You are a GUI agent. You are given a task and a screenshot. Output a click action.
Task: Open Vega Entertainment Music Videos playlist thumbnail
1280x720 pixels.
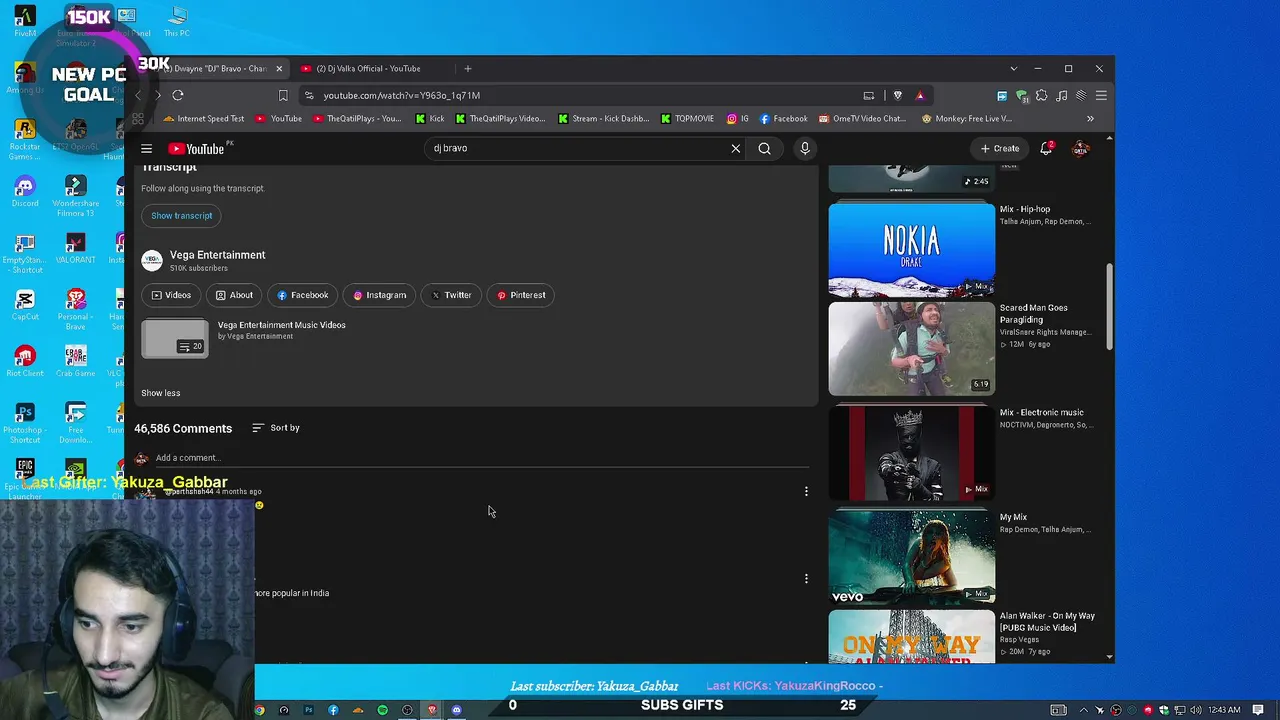[175, 339]
